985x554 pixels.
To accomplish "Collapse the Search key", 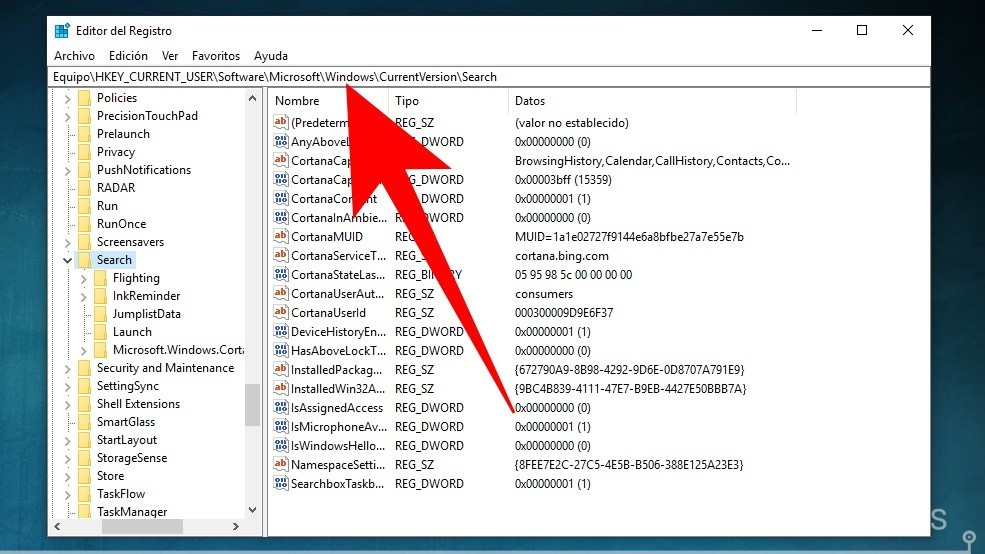I will coord(67,260).
